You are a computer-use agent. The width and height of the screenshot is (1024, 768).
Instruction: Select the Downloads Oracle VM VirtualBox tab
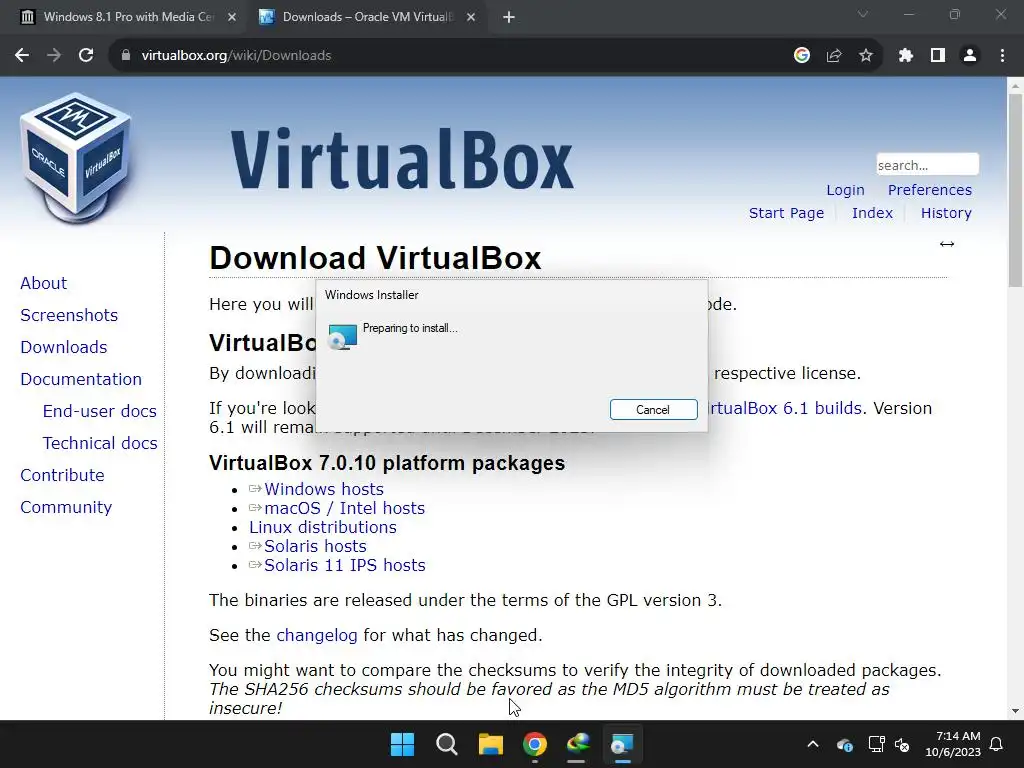coord(367,17)
